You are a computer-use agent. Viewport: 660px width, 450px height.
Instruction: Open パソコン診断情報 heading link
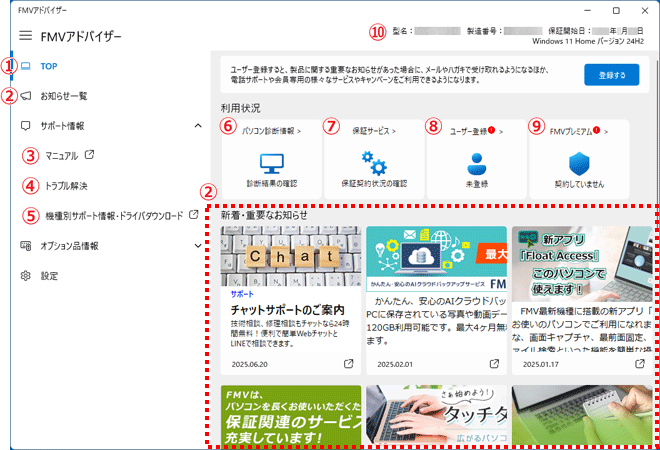pyautogui.click(x=271, y=131)
